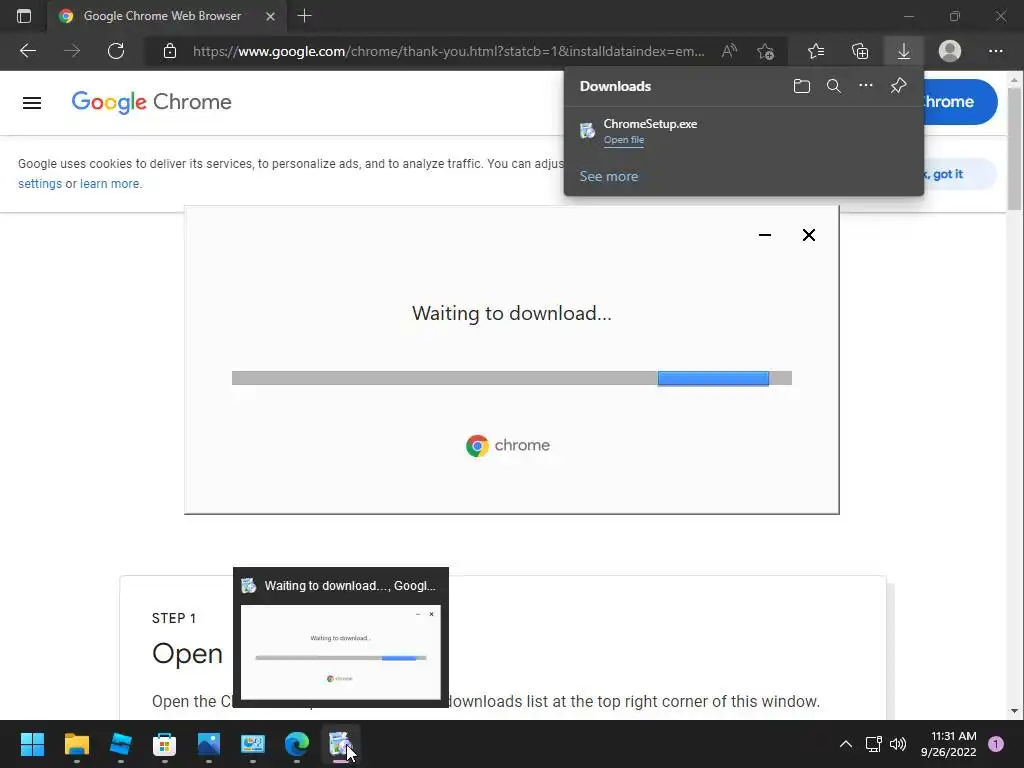Add page to favorites star-plus icon
Screen dimensions: 1024x768
pos(765,51)
